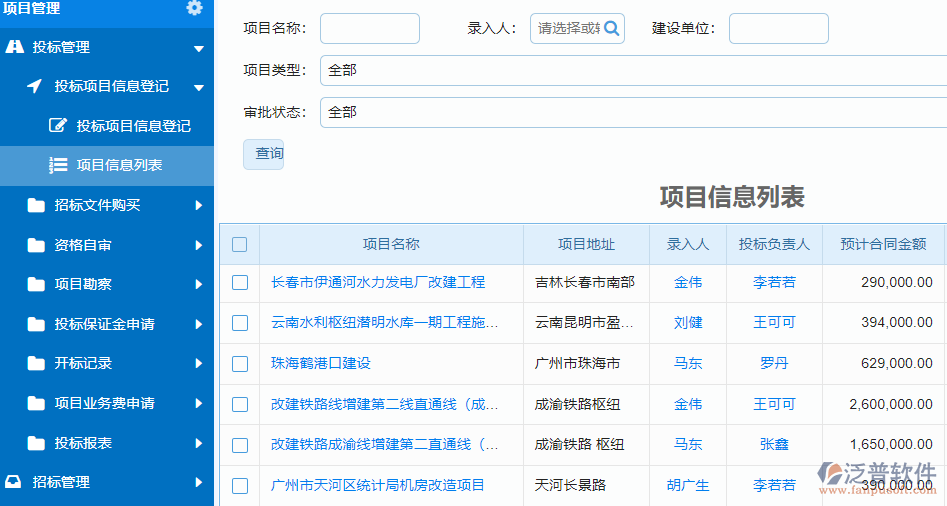Click the folder icon beside 招标文件购买
Viewport: 947px width, 506px height.
tap(37, 205)
